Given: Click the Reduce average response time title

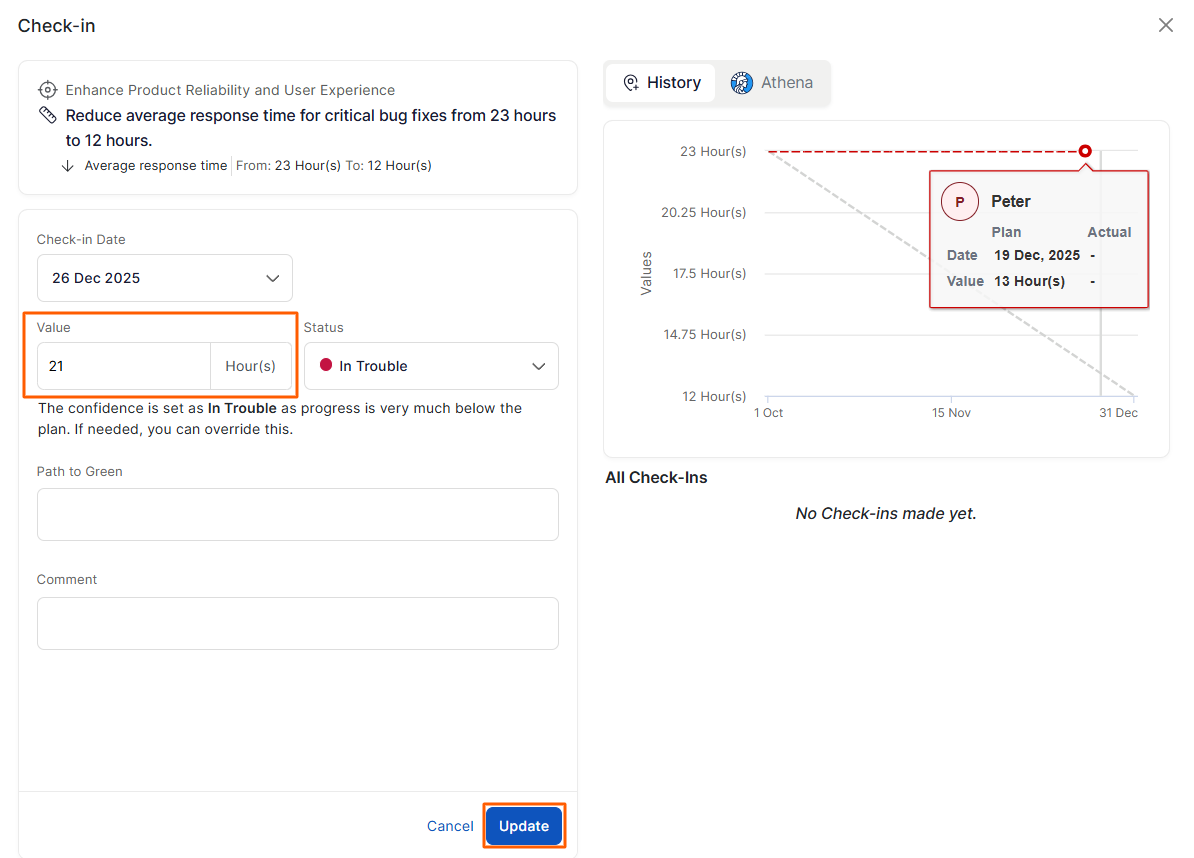Looking at the screenshot, I should coord(311,128).
